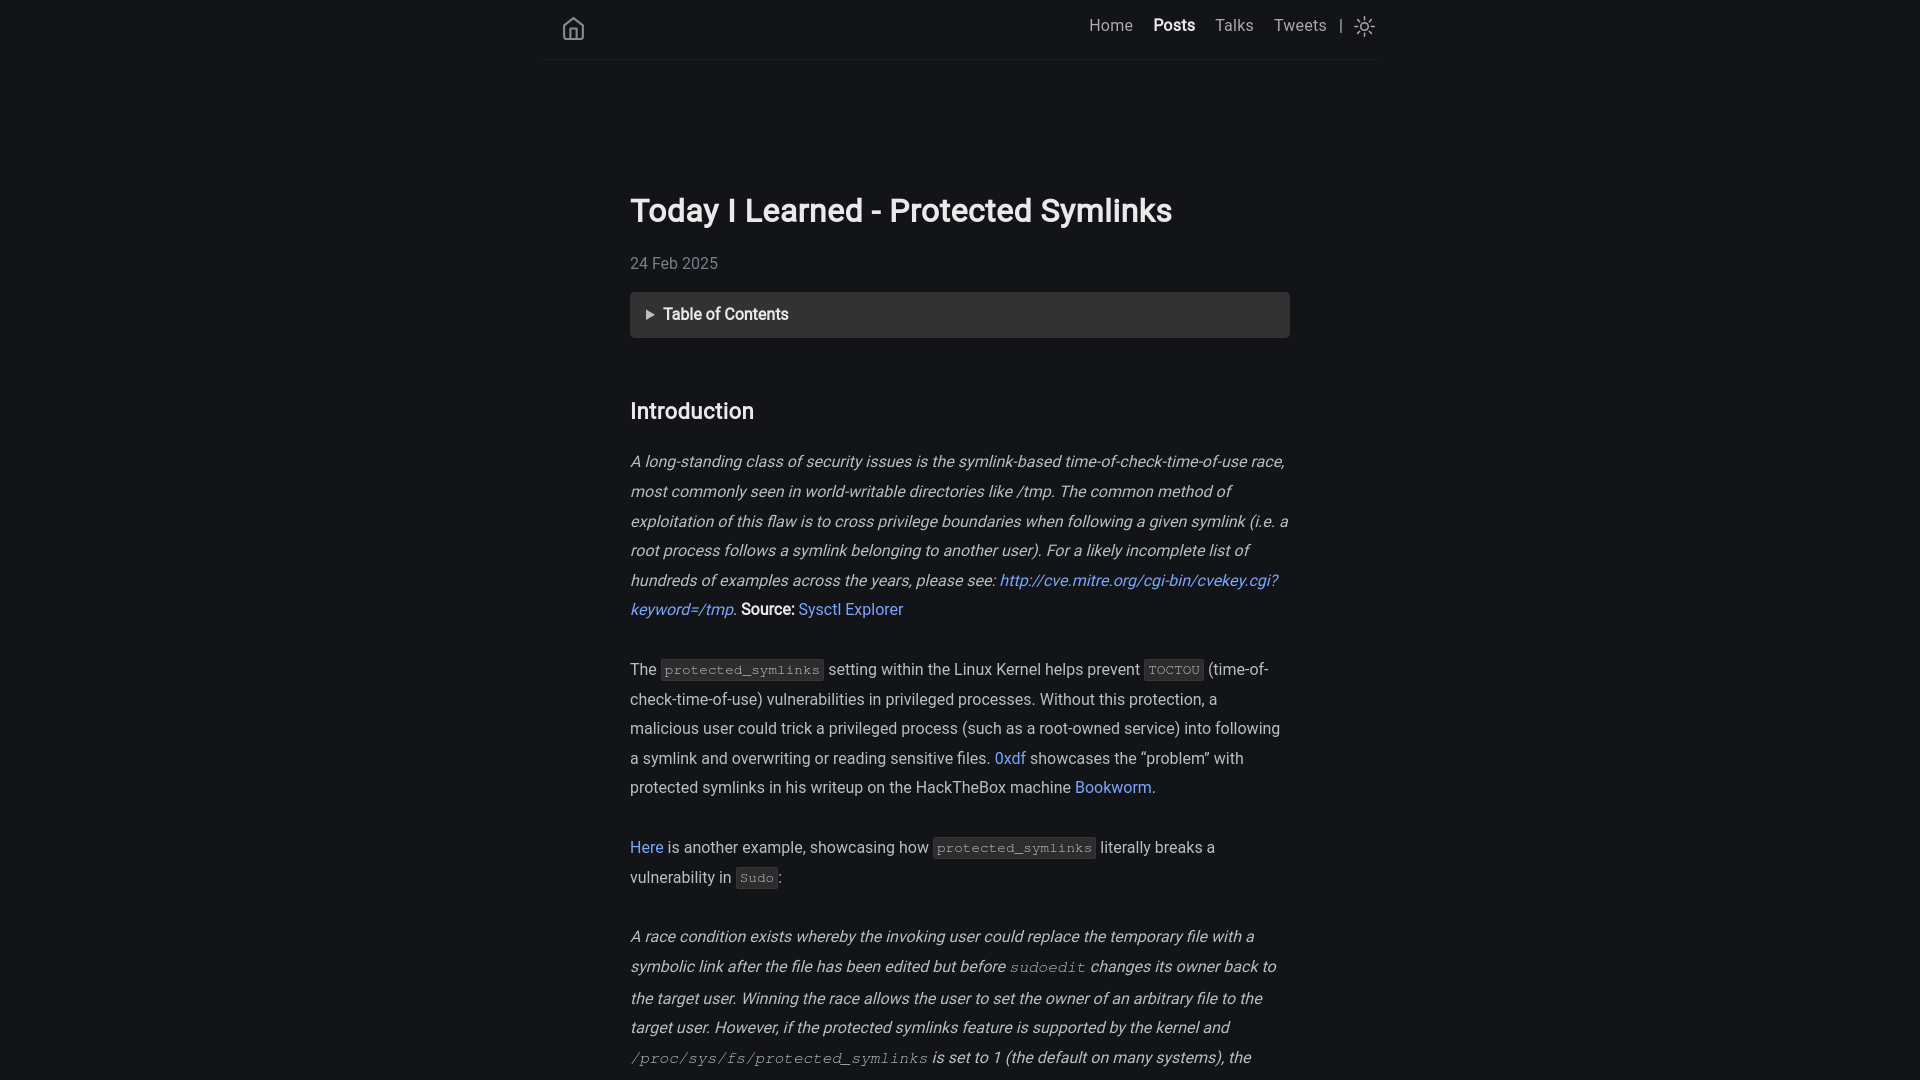Click the Table of Contents disclosure triangle

tap(650, 314)
